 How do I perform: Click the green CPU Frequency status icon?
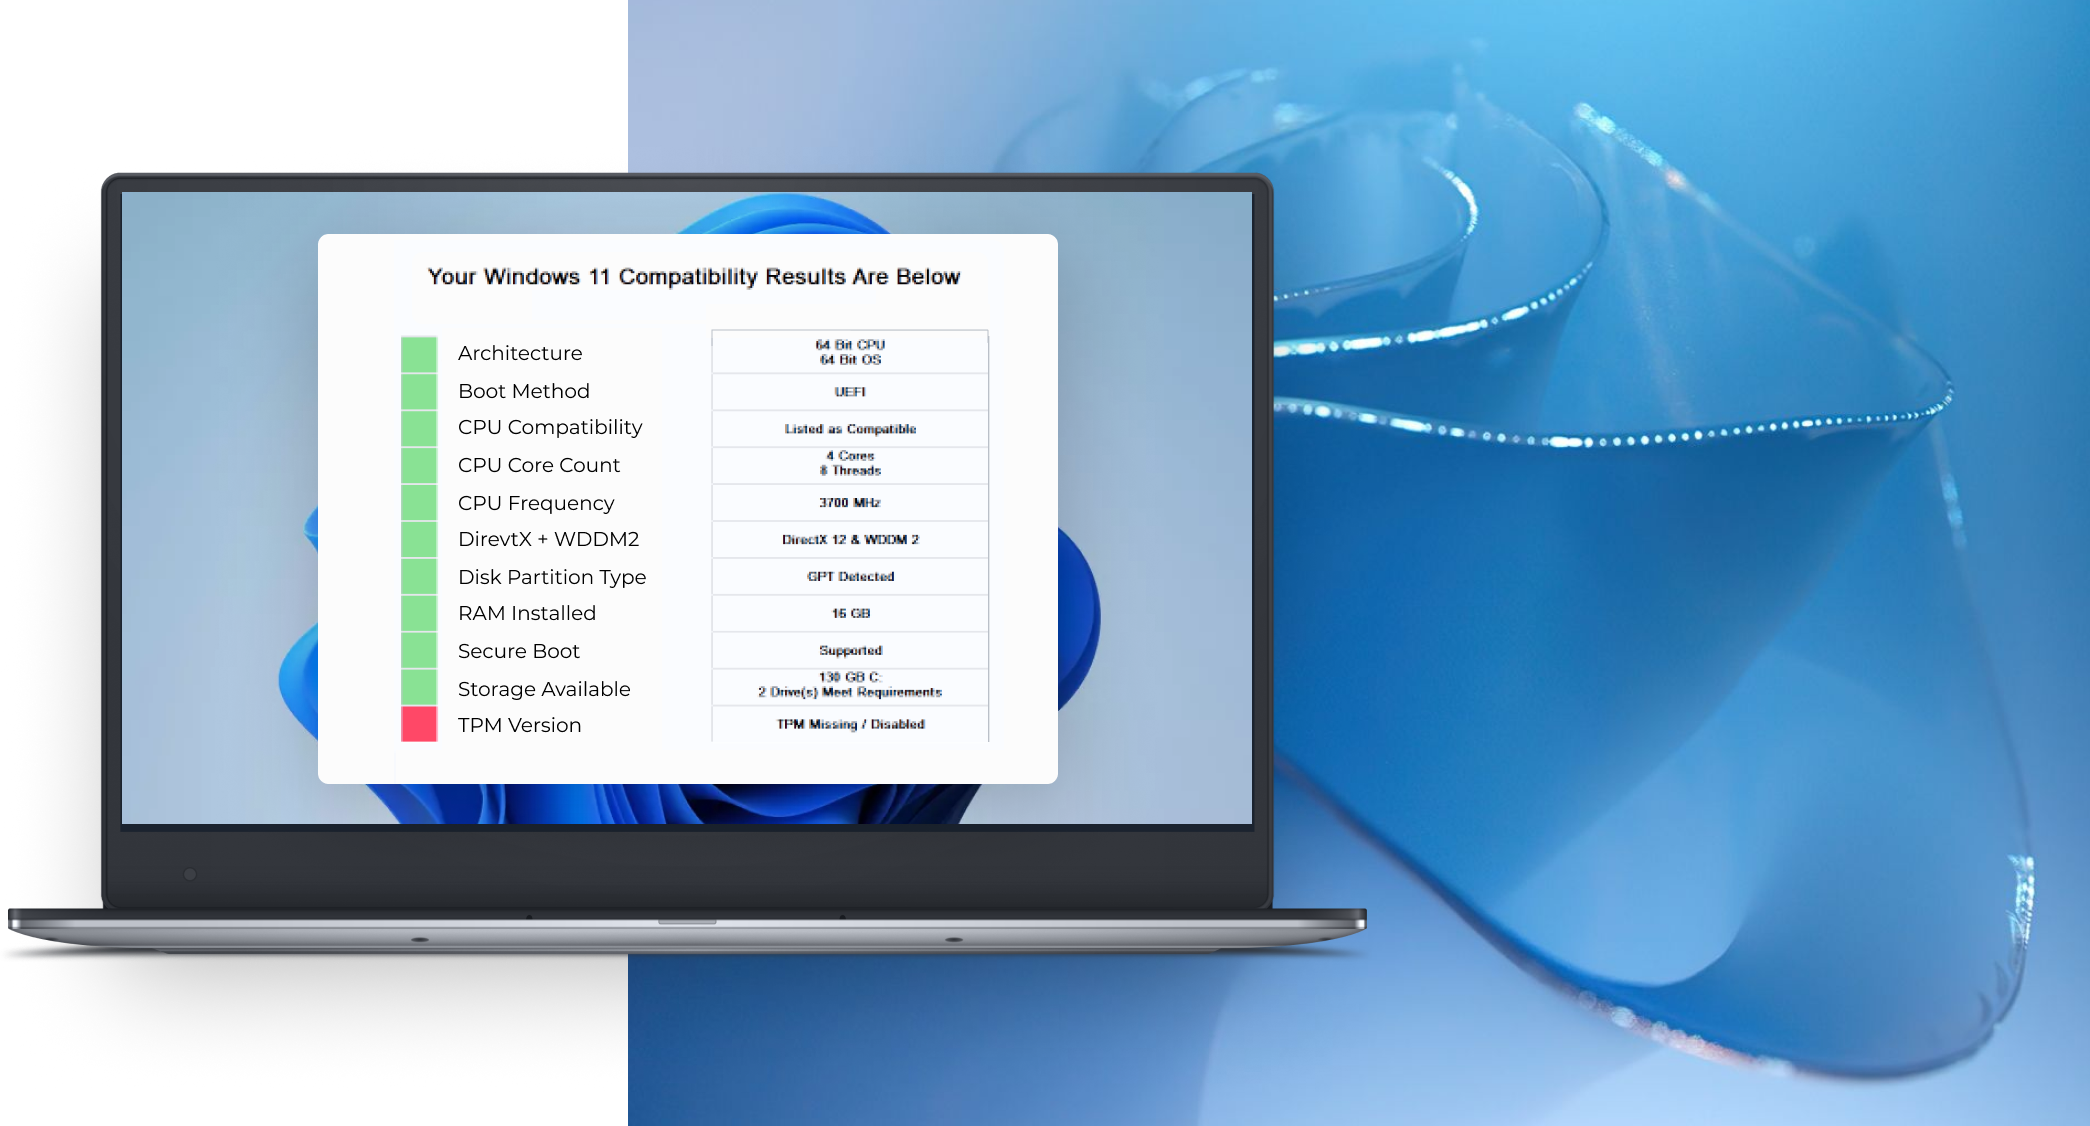click(416, 503)
